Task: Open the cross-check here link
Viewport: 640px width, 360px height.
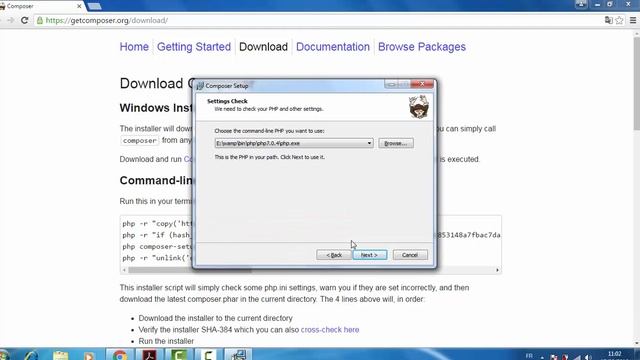Action: pyautogui.click(x=330, y=330)
